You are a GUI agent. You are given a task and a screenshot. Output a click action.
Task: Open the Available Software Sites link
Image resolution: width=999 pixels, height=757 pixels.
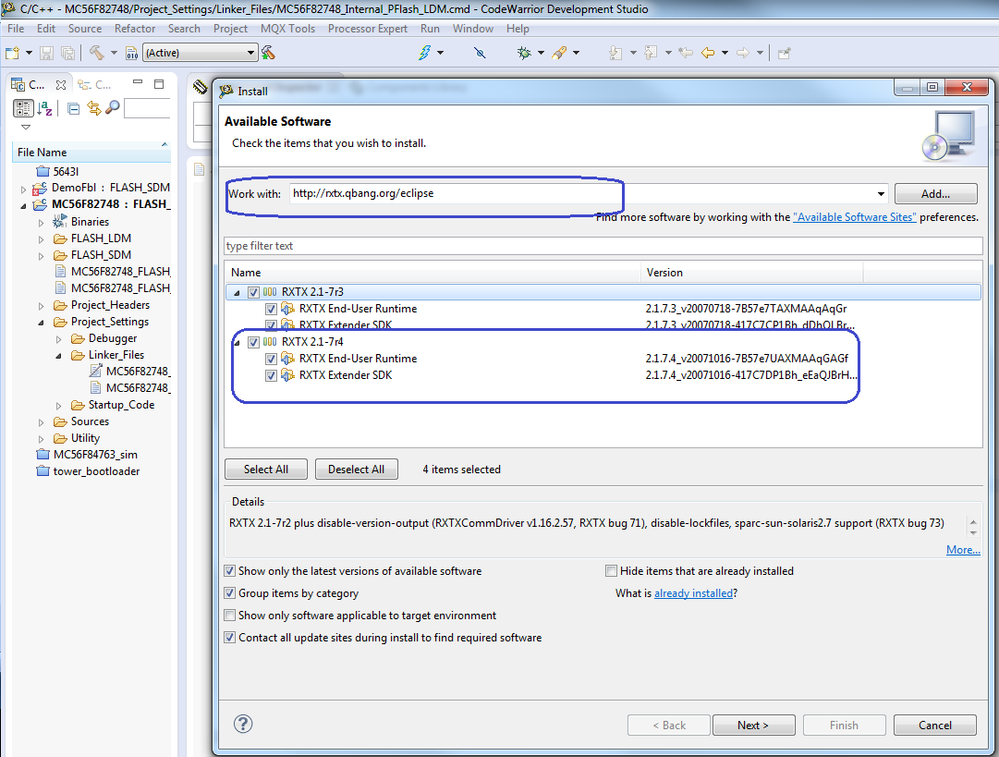tap(854, 217)
